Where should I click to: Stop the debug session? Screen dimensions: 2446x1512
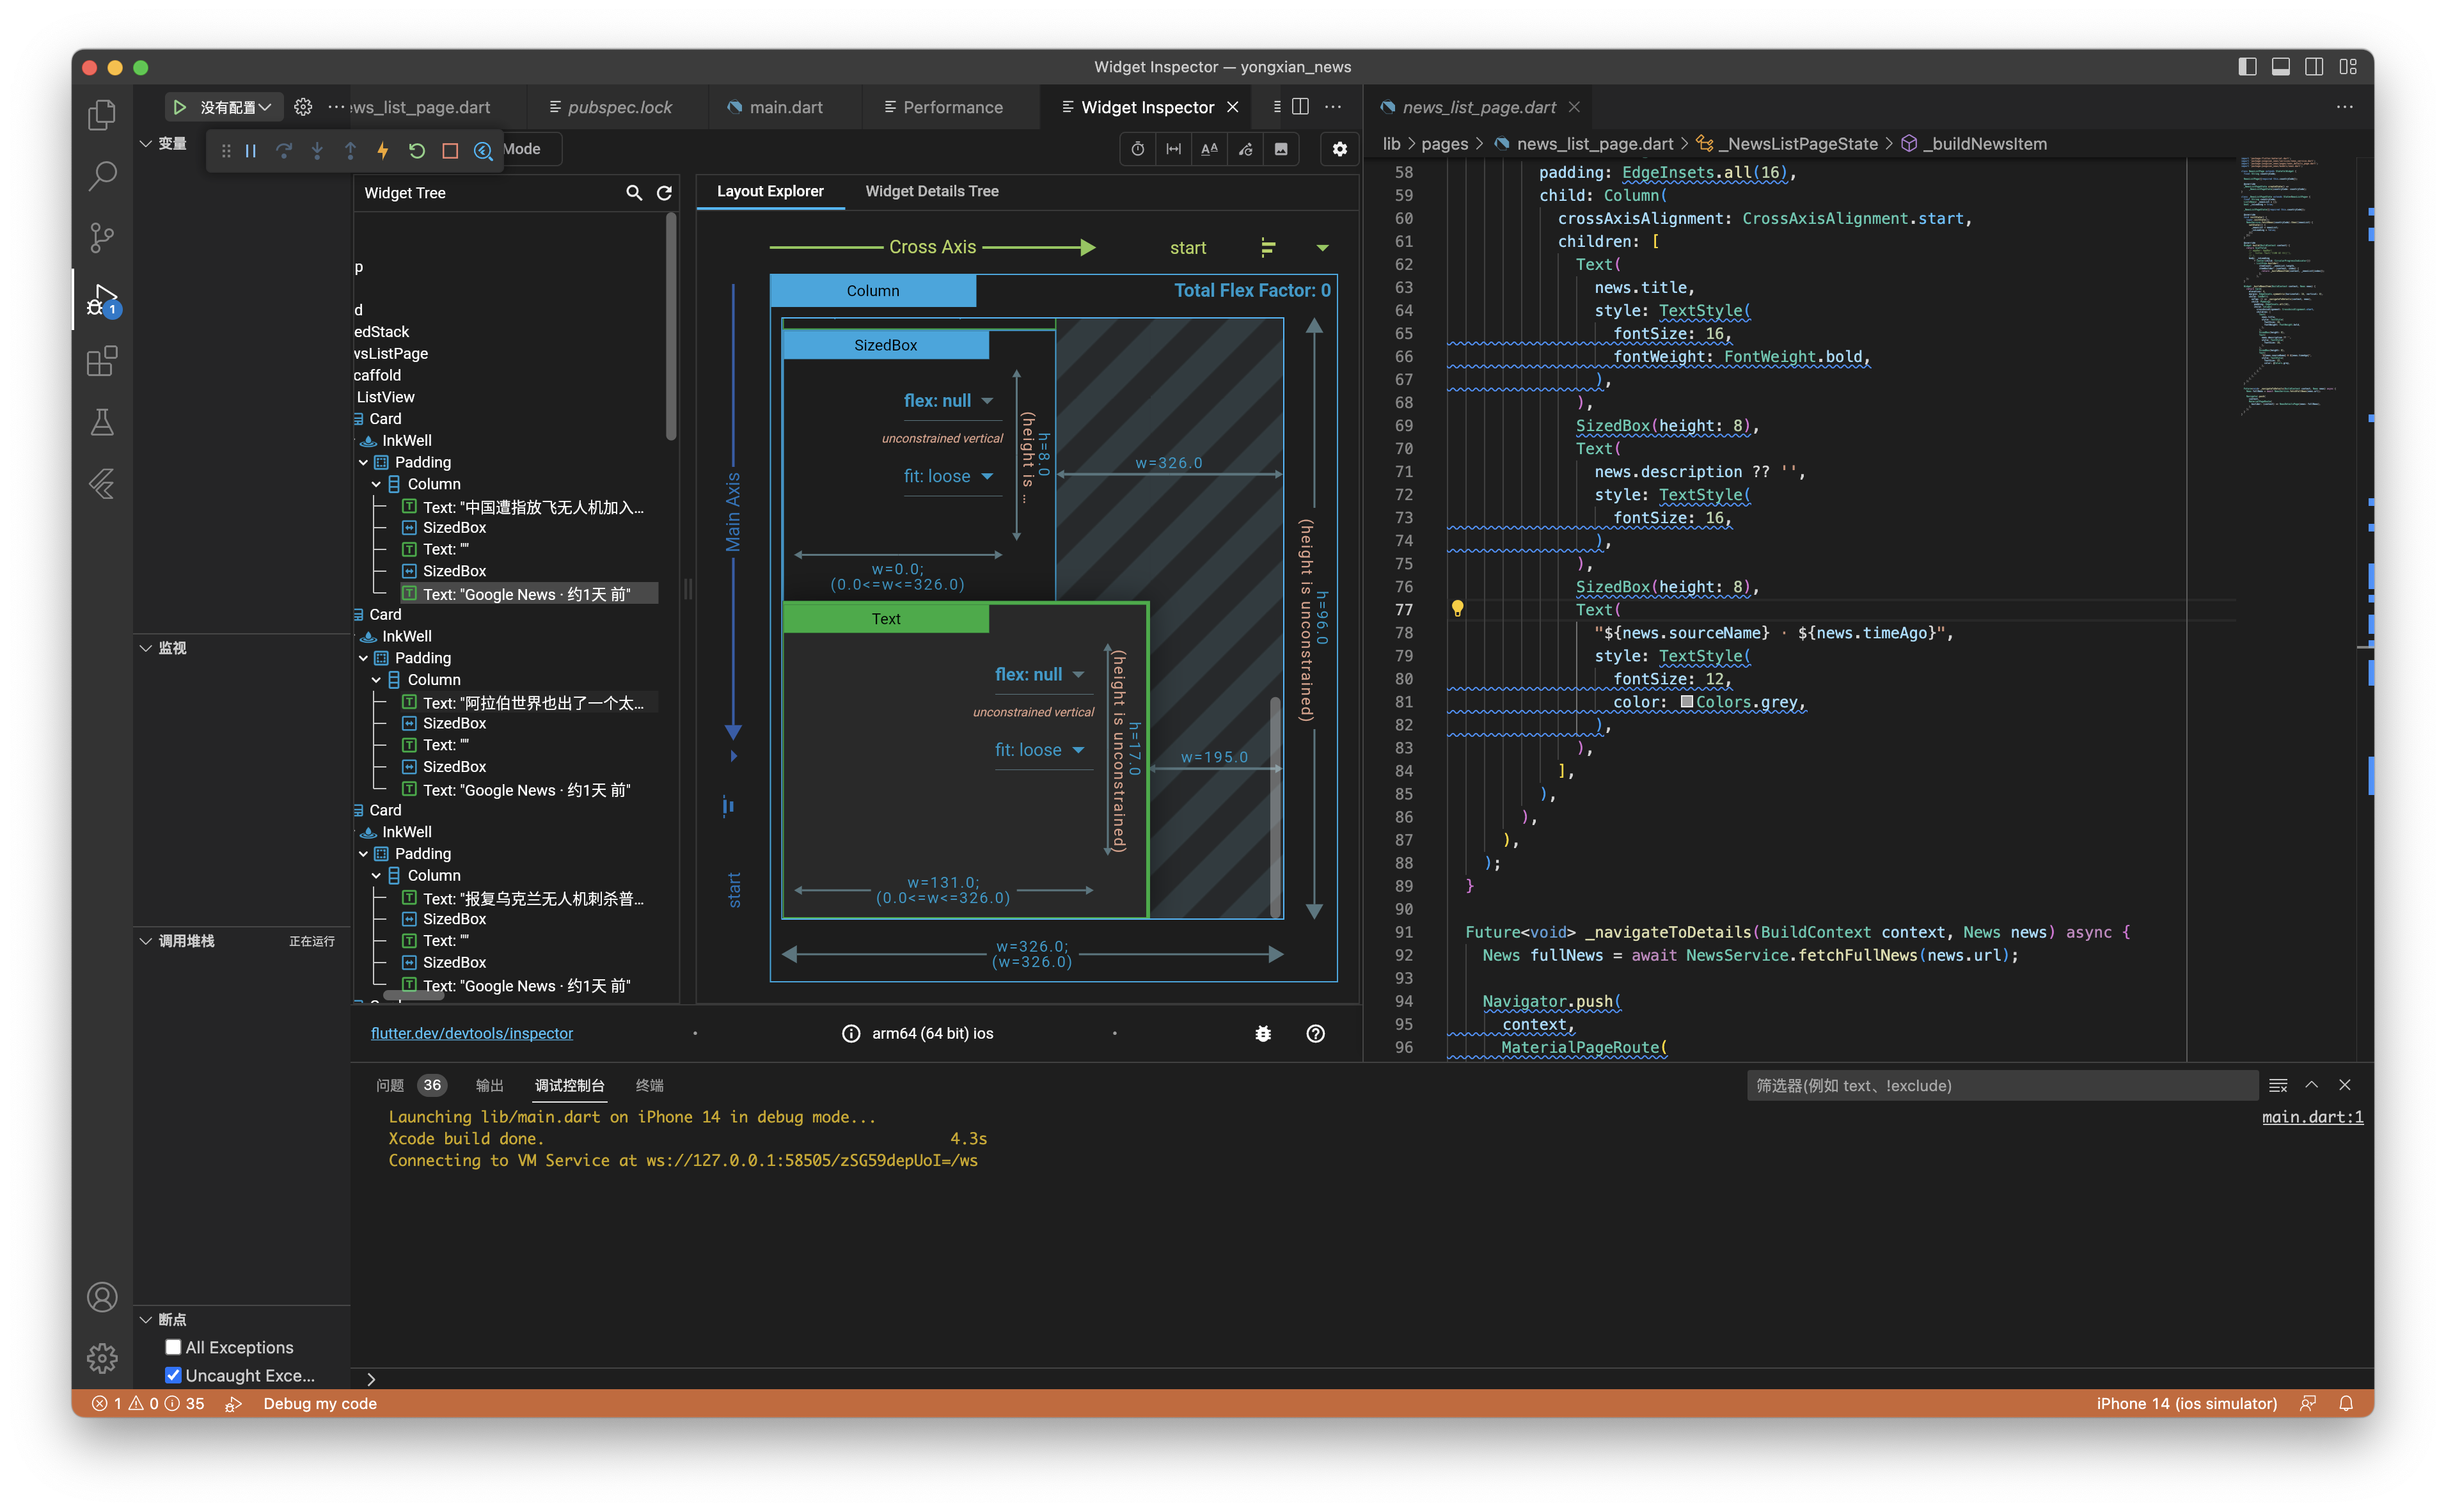pyautogui.click(x=450, y=151)
